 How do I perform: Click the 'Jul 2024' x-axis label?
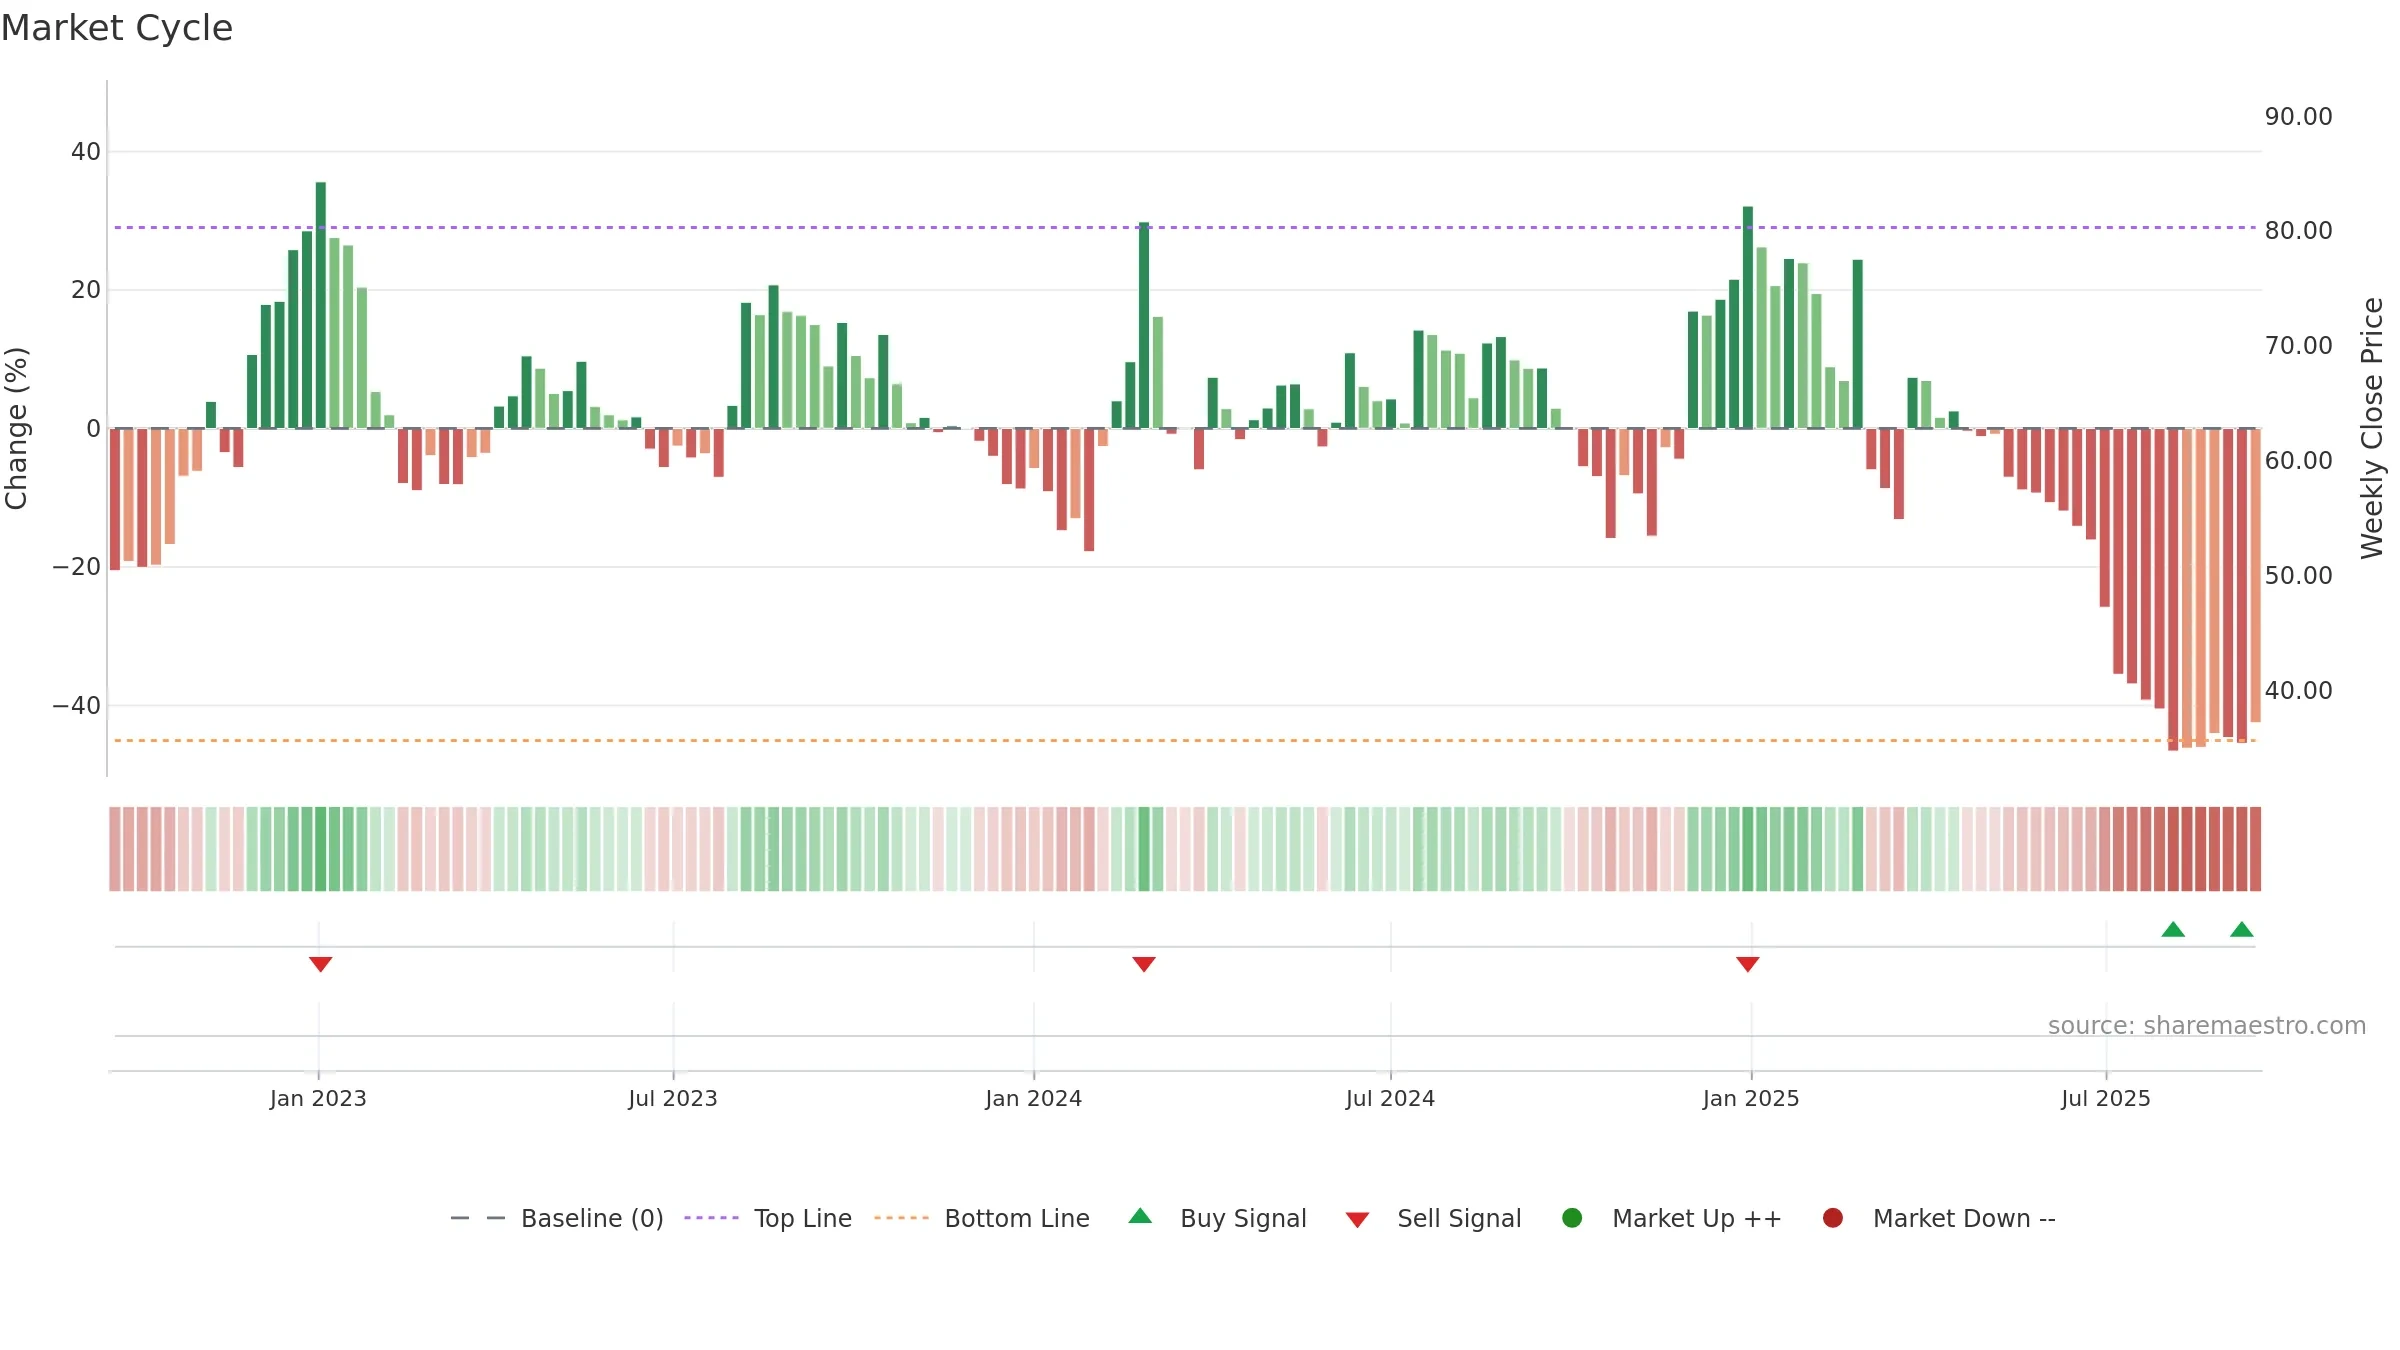(x=1390, y=1098)
